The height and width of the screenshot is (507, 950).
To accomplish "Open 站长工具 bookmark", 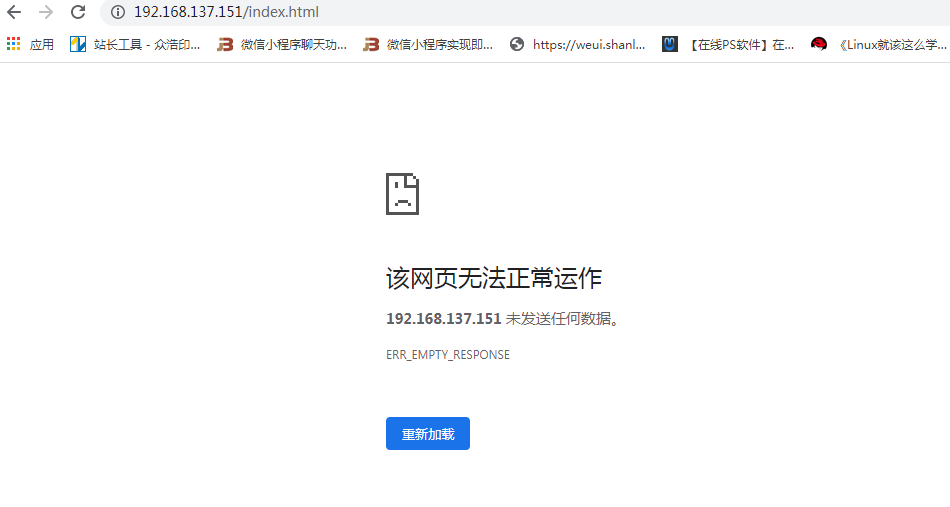I will pos(135,44).
